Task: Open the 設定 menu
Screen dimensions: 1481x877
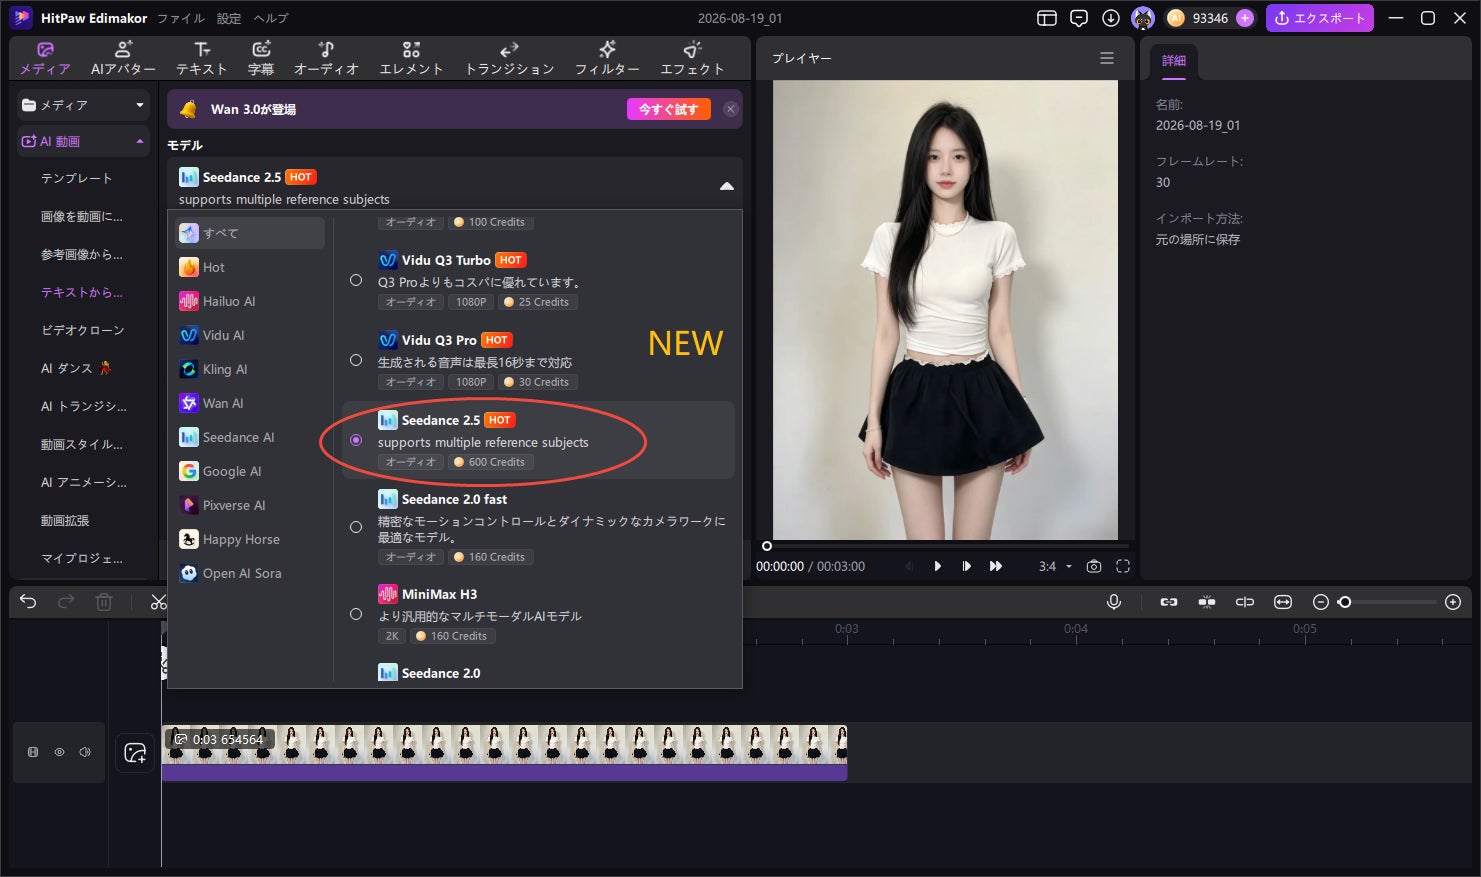Action: pos(229,18)
